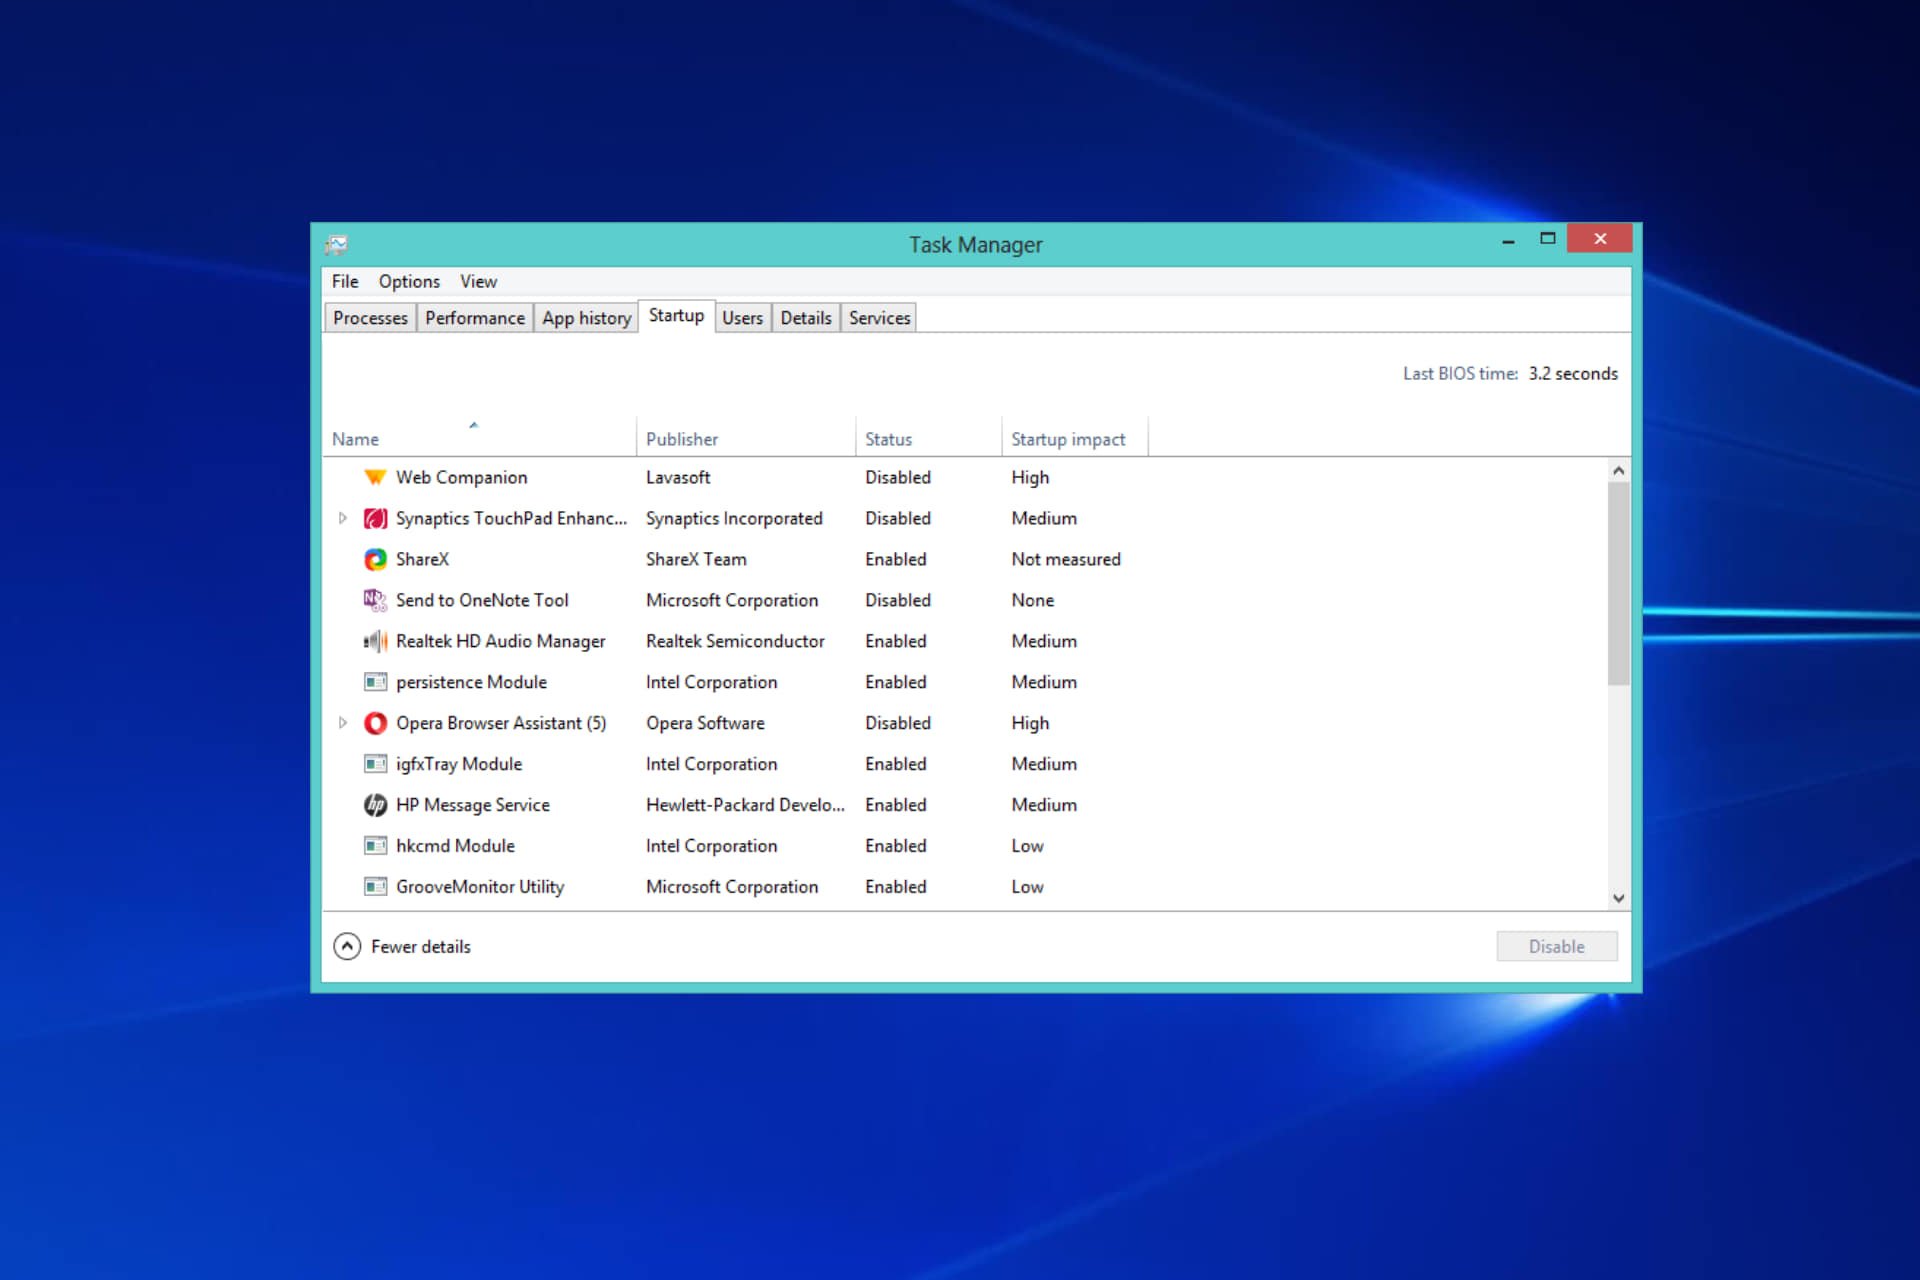Click the HP Message Service icon
The width and height of the screenshot is (1920, 1280).
[374, 805]
